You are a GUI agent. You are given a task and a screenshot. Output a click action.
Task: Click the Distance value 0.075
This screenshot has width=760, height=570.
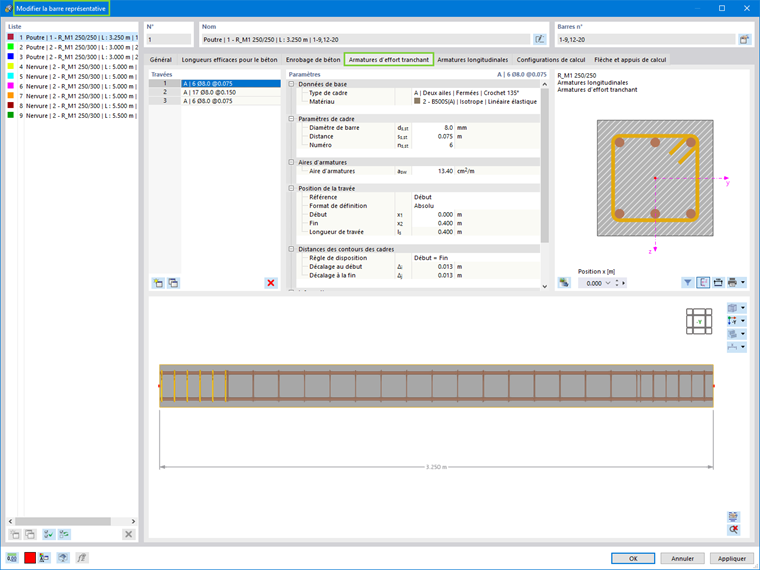tap(433, 136)
